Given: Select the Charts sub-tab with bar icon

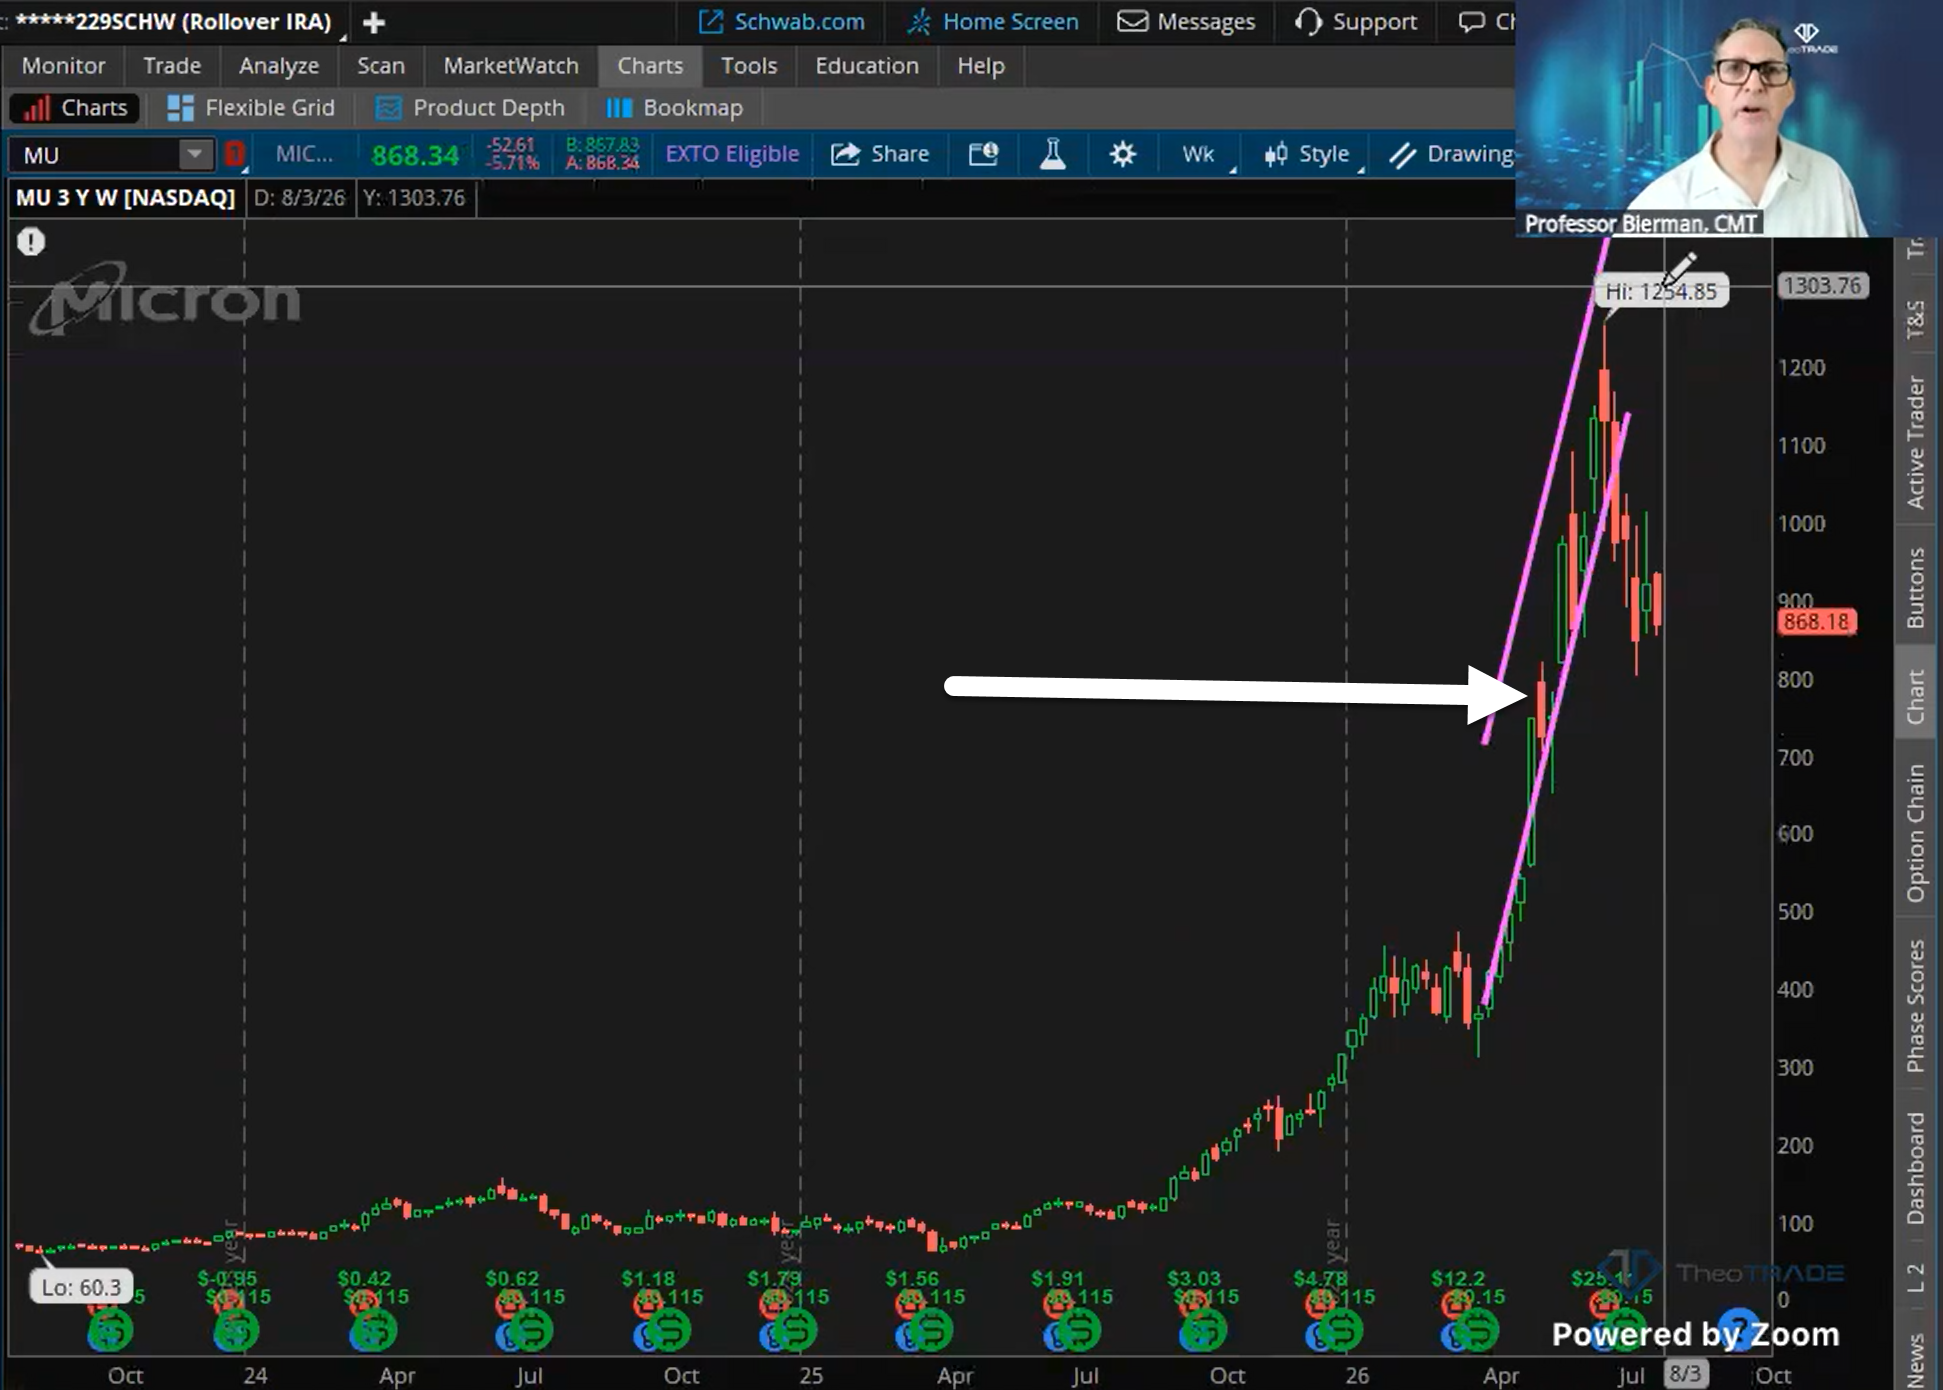Looking at the screenshot, I should (75, 108).
